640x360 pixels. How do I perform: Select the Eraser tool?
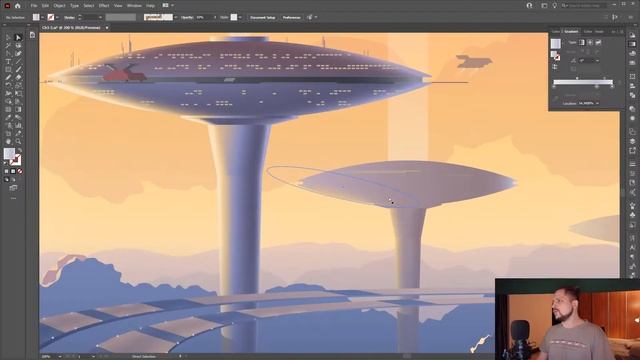tap(18, 78)
